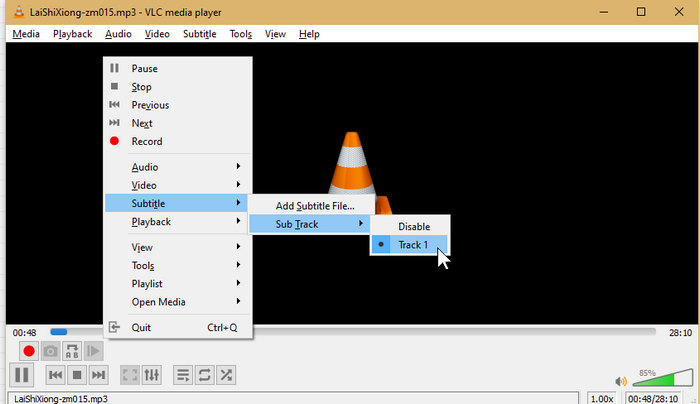Minimize the VLC window

pyautogui.click(x=604, y=12)
